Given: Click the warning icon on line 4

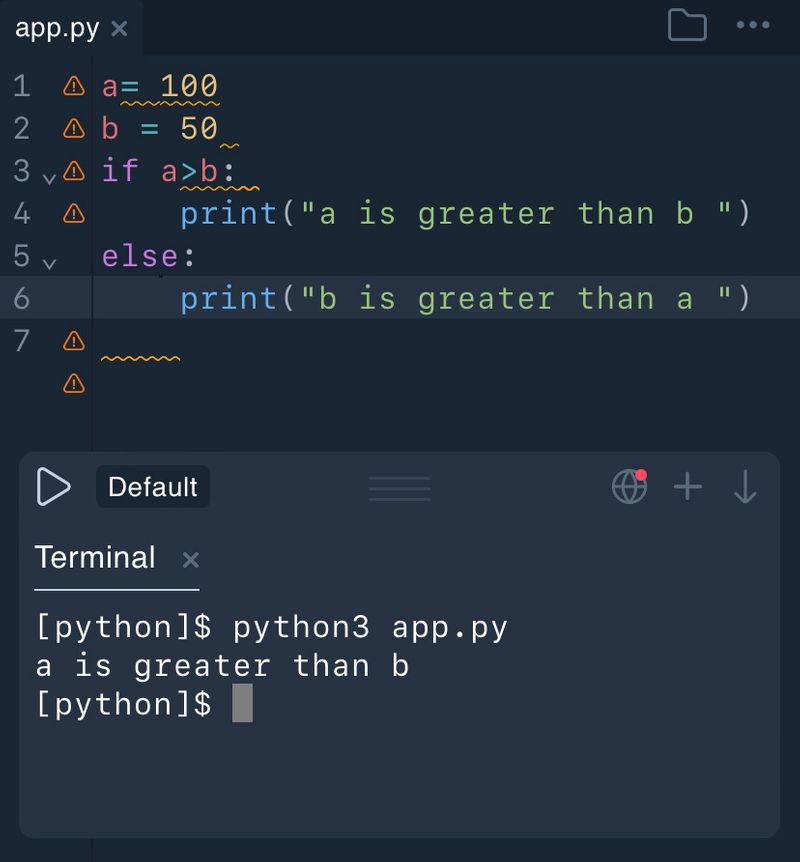Looking at the screenshot, I should [x=74, y=213].
